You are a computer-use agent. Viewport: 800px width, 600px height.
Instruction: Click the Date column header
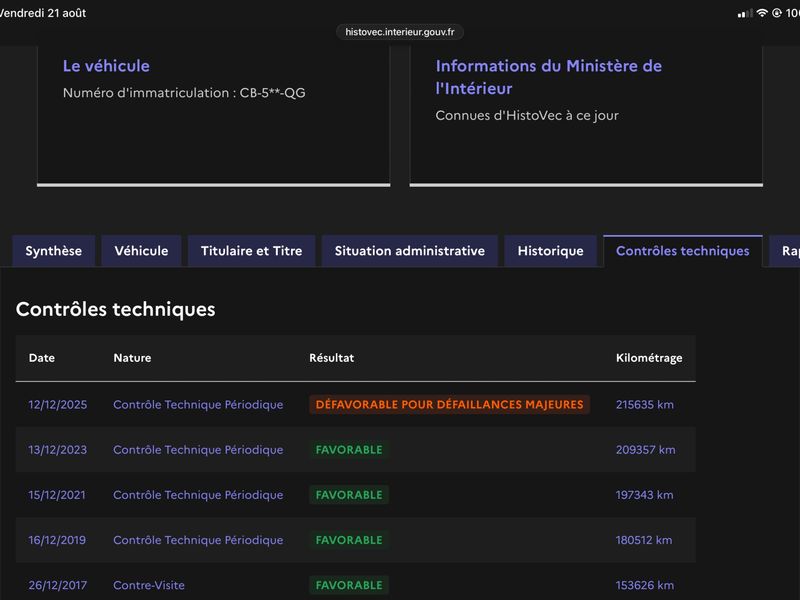[x=42, y=358]
